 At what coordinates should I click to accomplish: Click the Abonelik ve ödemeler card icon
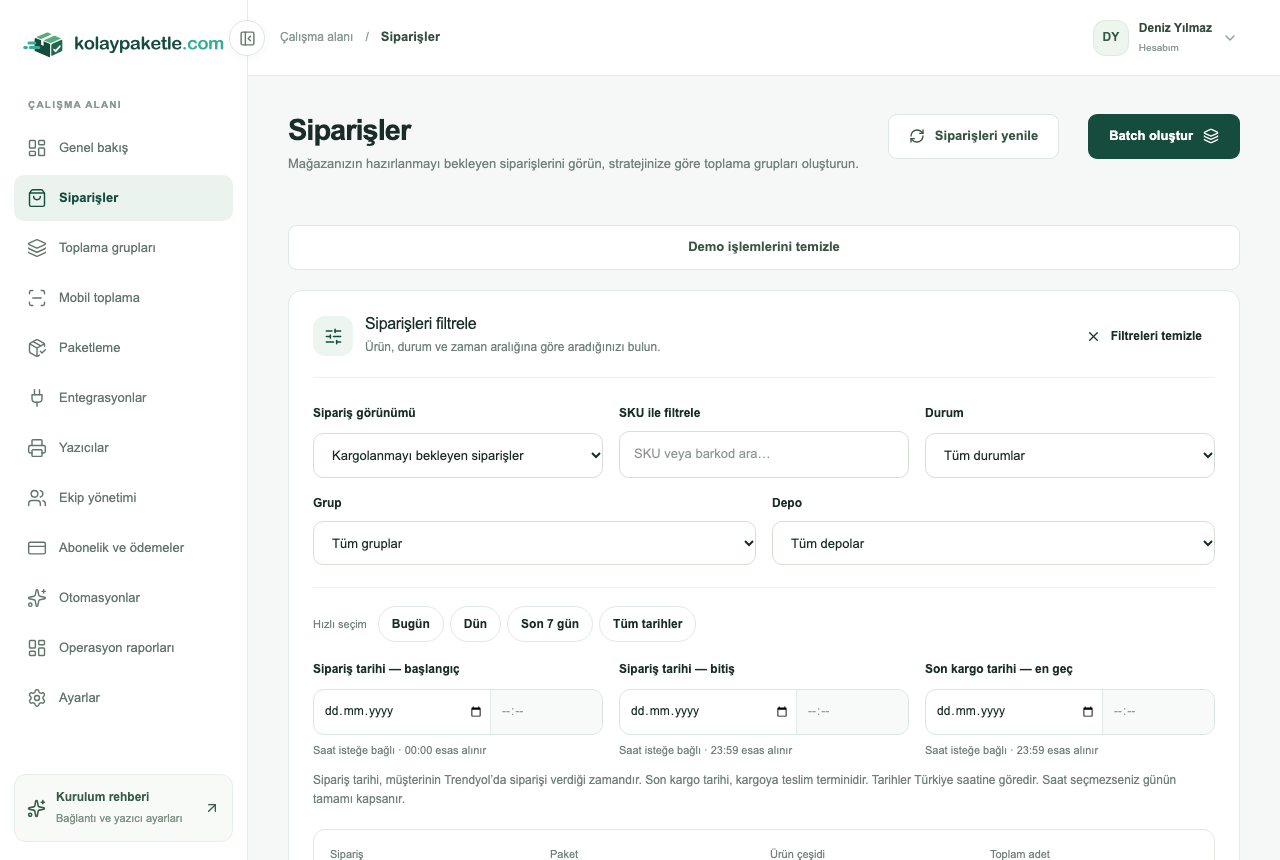tap(37, 548)
